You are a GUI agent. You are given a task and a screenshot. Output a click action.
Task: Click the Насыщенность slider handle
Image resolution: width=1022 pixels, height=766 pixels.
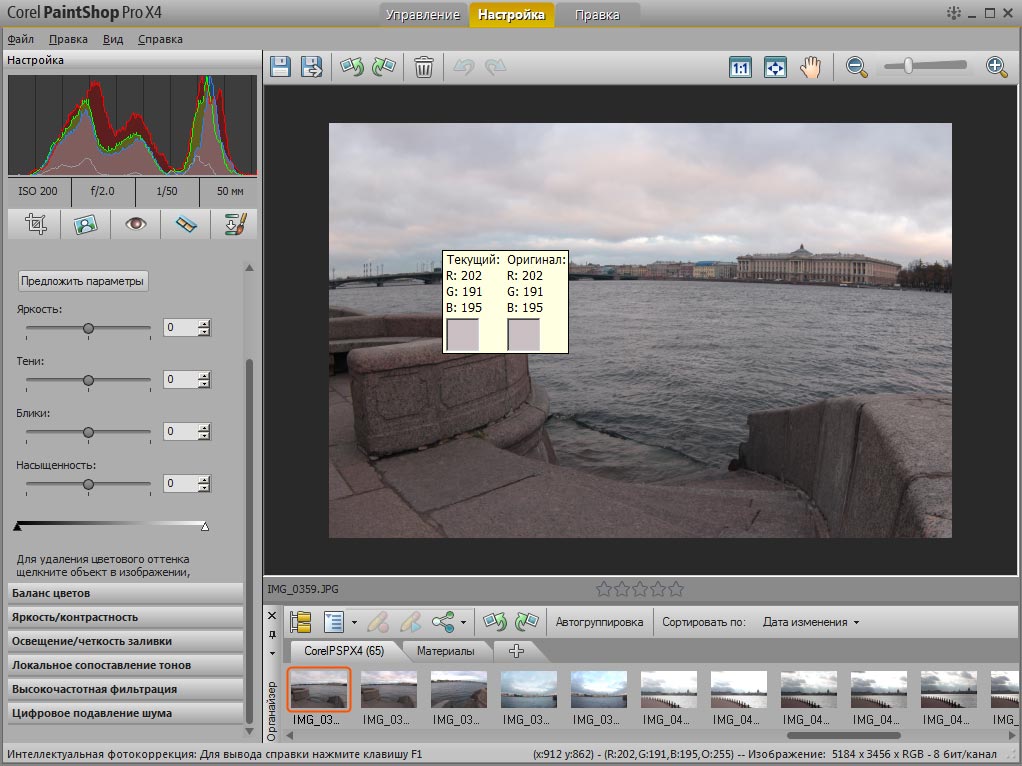click(x=89, y=484)
